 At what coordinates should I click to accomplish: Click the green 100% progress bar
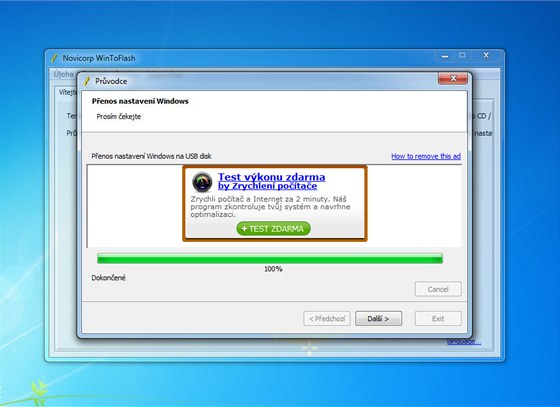pyautogui.click(x=270, y=258)
